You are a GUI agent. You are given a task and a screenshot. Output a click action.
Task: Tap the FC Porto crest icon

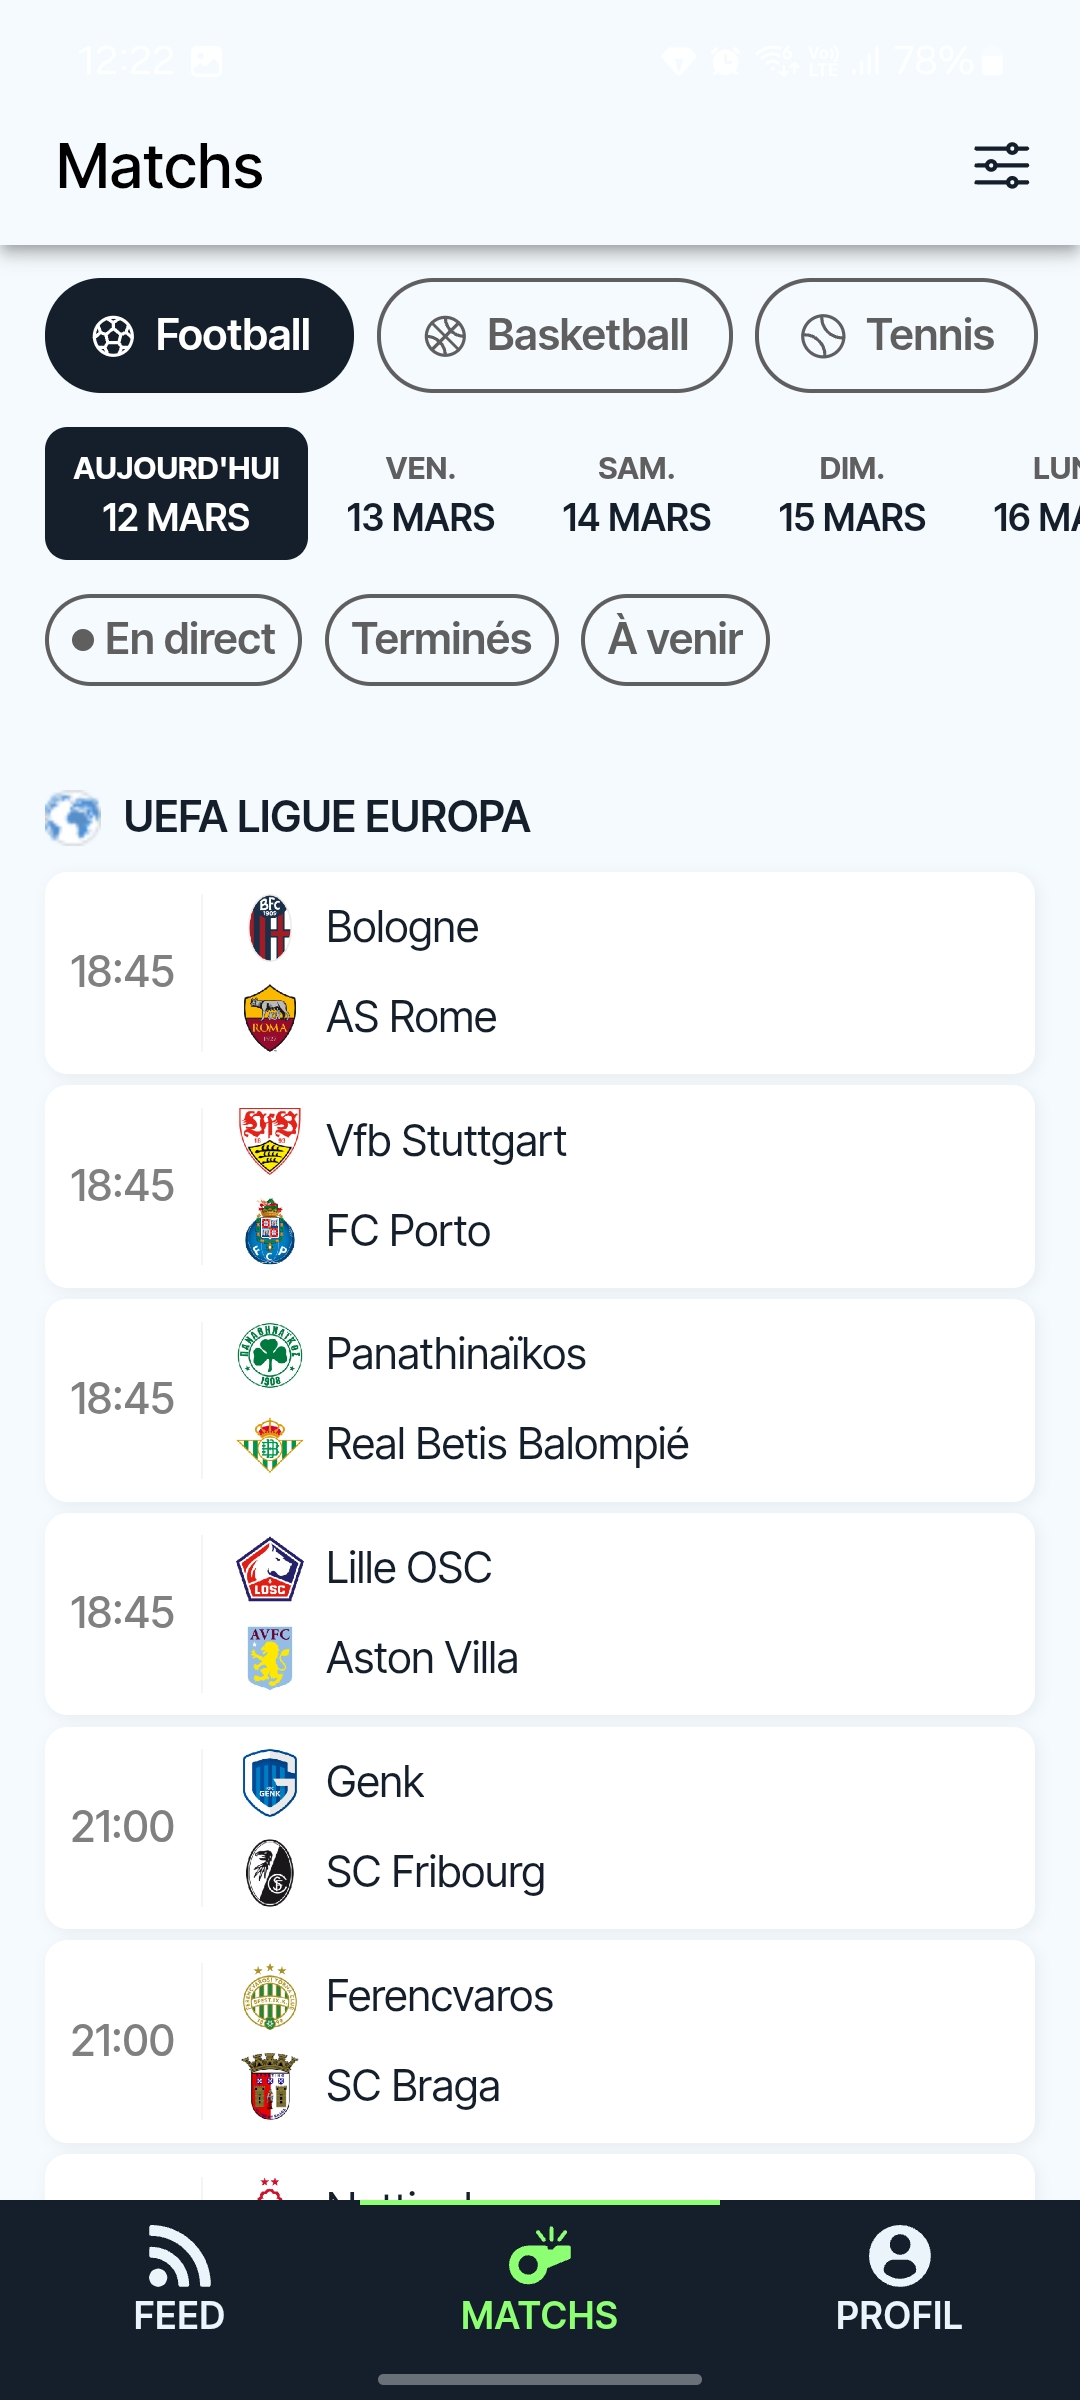point(270,1231)
